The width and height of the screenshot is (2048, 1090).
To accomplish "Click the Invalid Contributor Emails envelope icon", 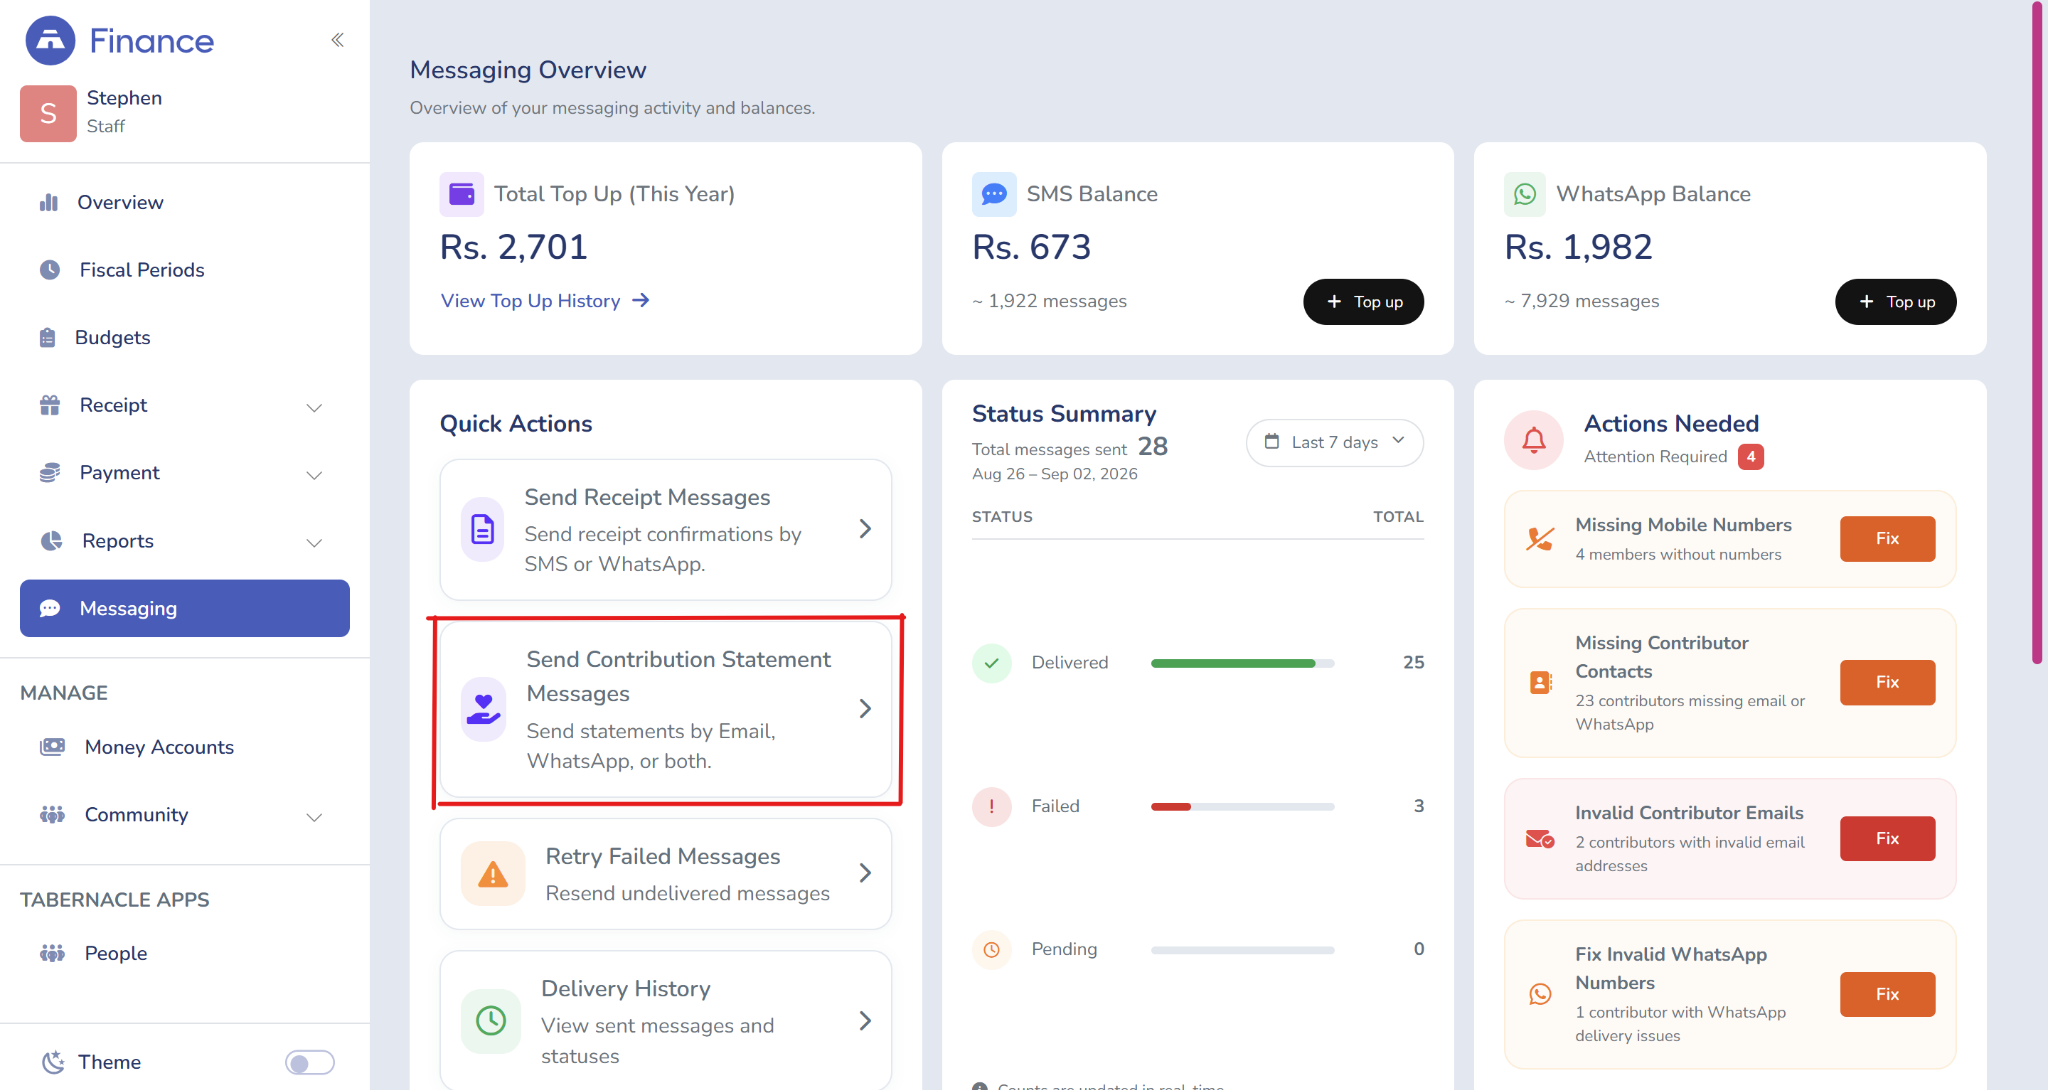I will (x=1540, y=839).
